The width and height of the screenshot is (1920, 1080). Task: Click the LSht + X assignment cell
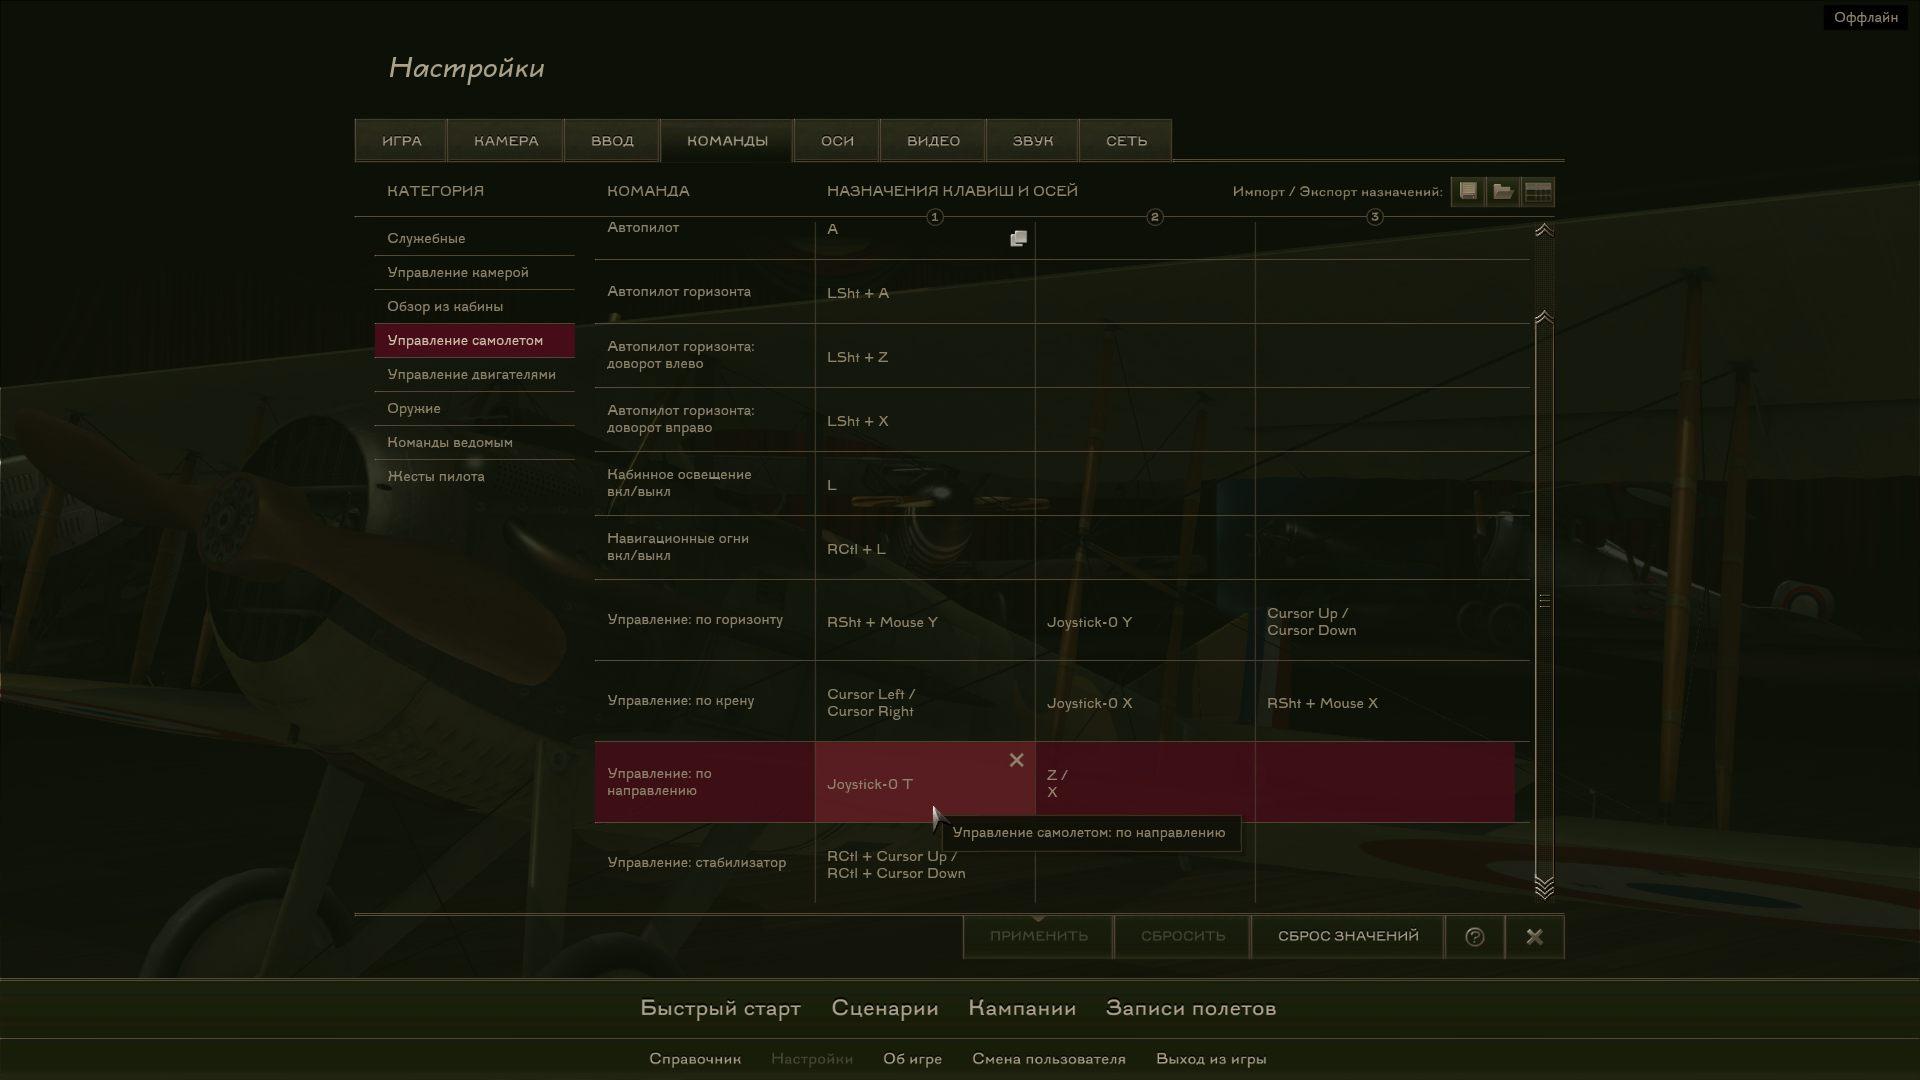pos(925,420)
